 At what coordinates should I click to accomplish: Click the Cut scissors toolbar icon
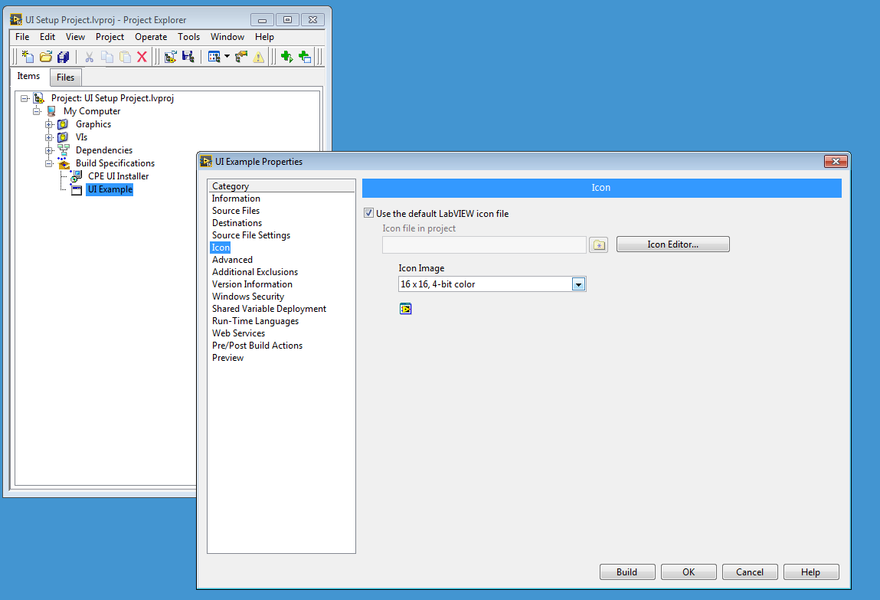(89, 57)
